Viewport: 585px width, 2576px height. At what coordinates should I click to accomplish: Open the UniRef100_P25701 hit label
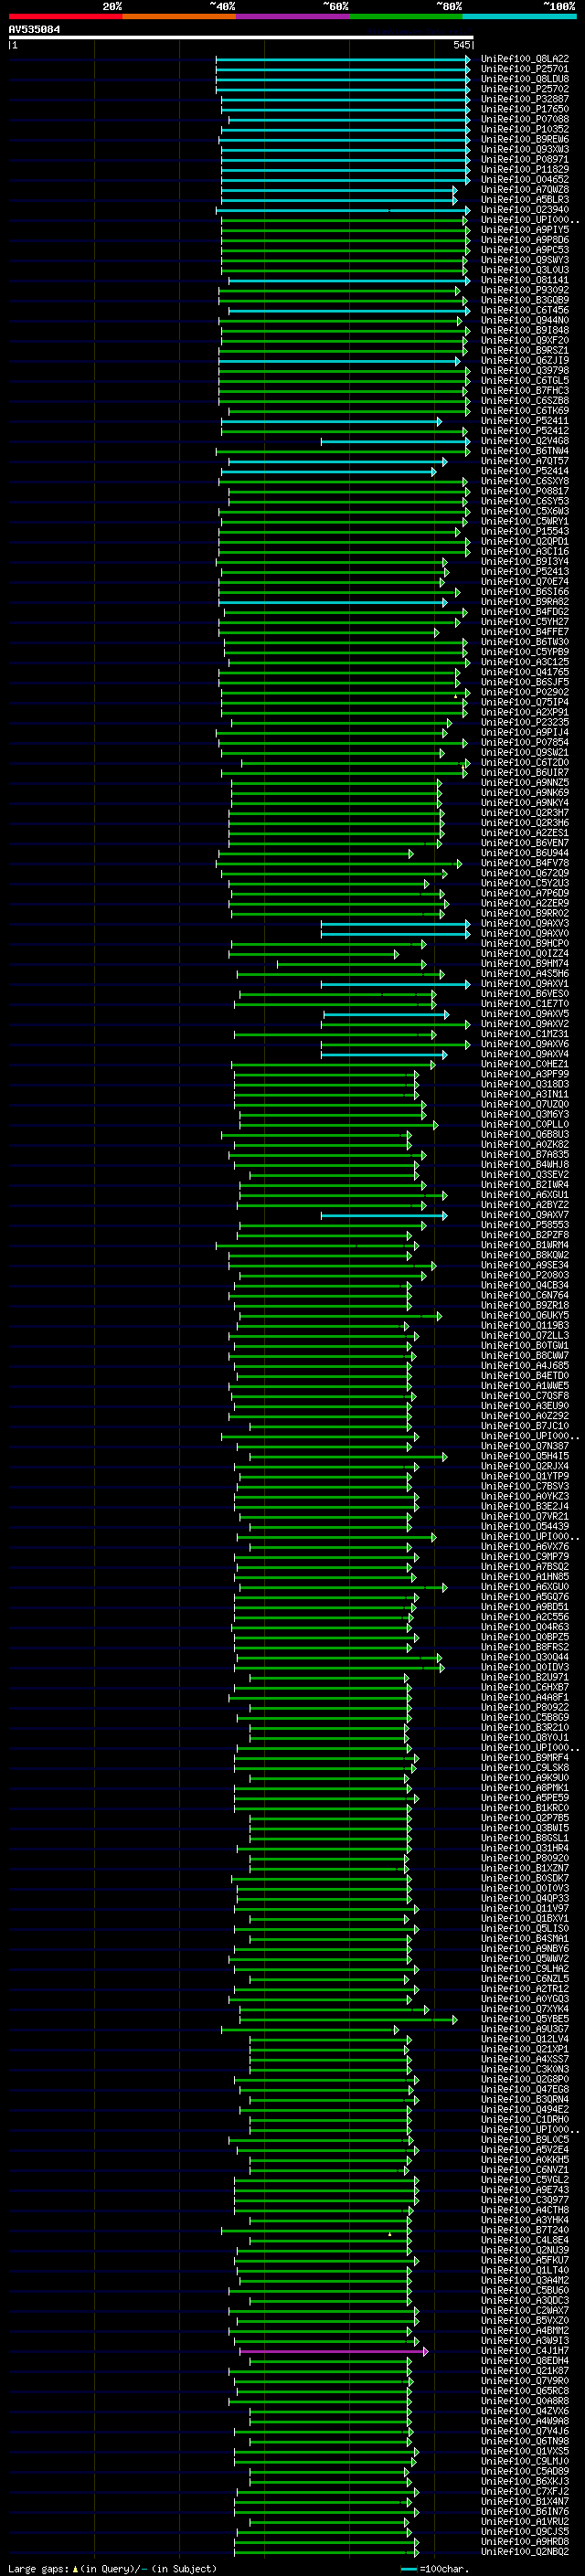pyautogui.click(x=525, y=69)
